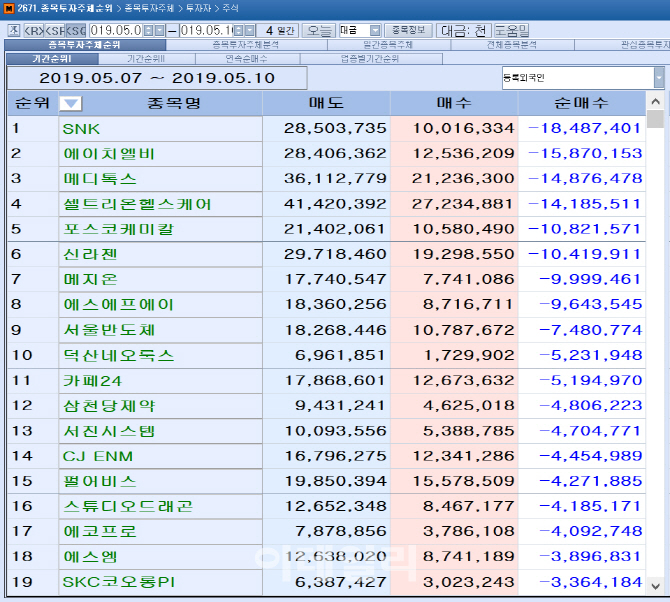The width and height of the screenshot is (670, 602).
Task: Switch to the 연속순매수 sub-tab
Action: point(247,59)
